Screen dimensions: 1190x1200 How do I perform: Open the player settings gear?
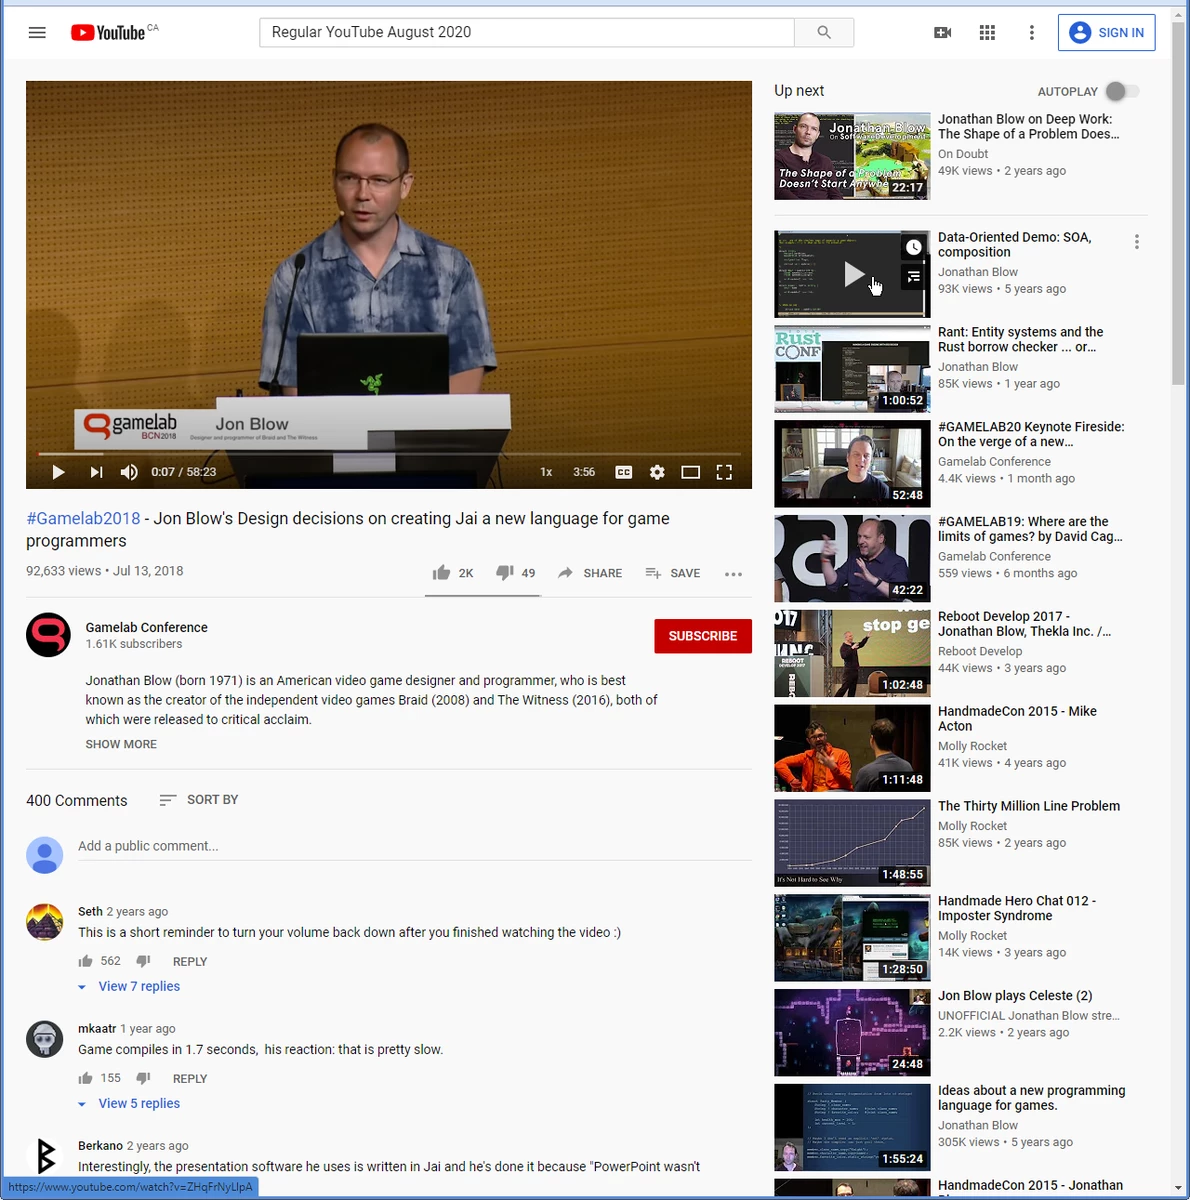point(657,472)
